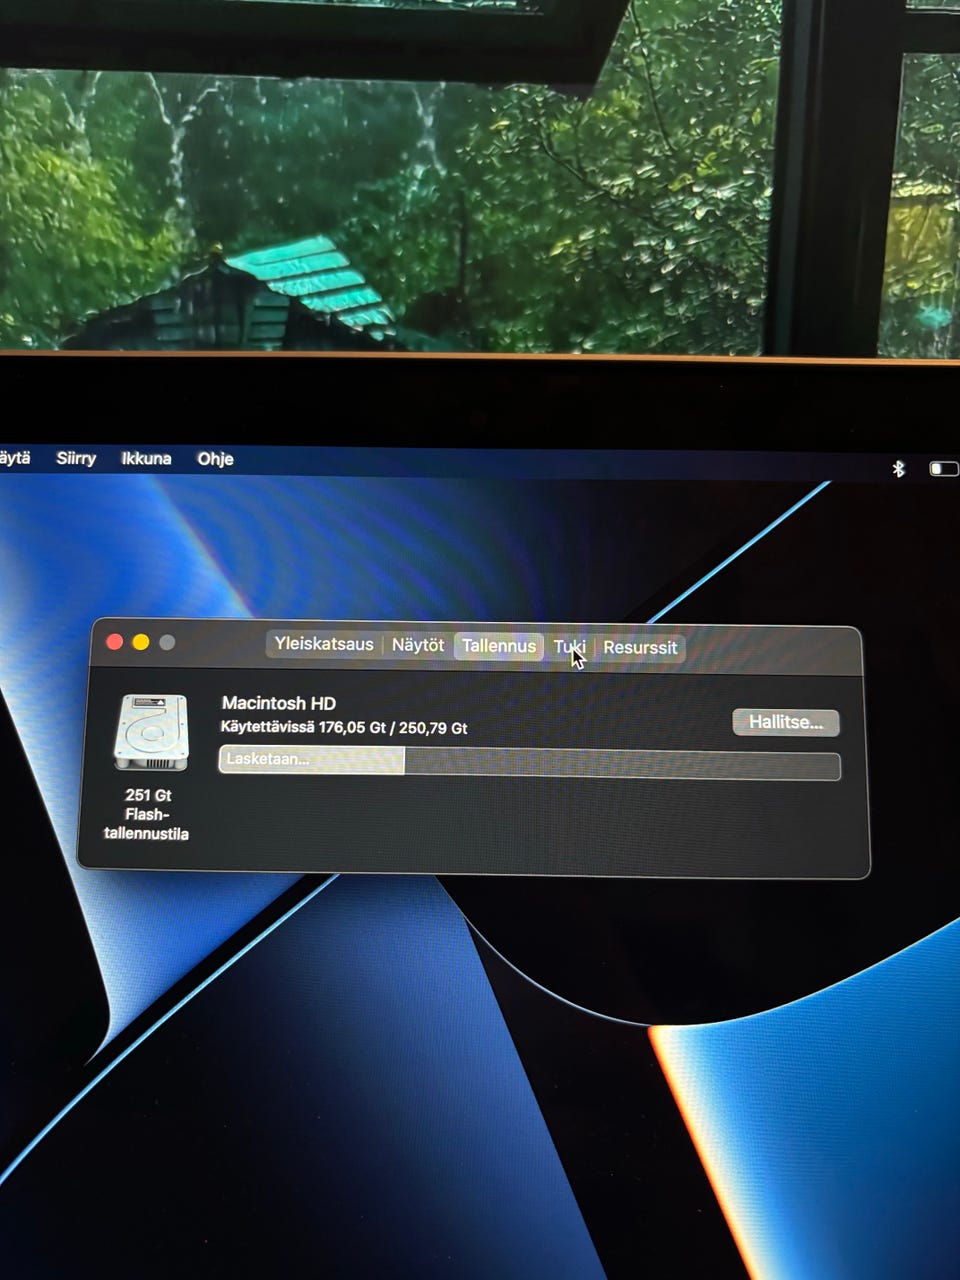This screenshot has width=960, height=1280.
Task: Click the Macintosh HD volume name
Action: coord(279,703)
